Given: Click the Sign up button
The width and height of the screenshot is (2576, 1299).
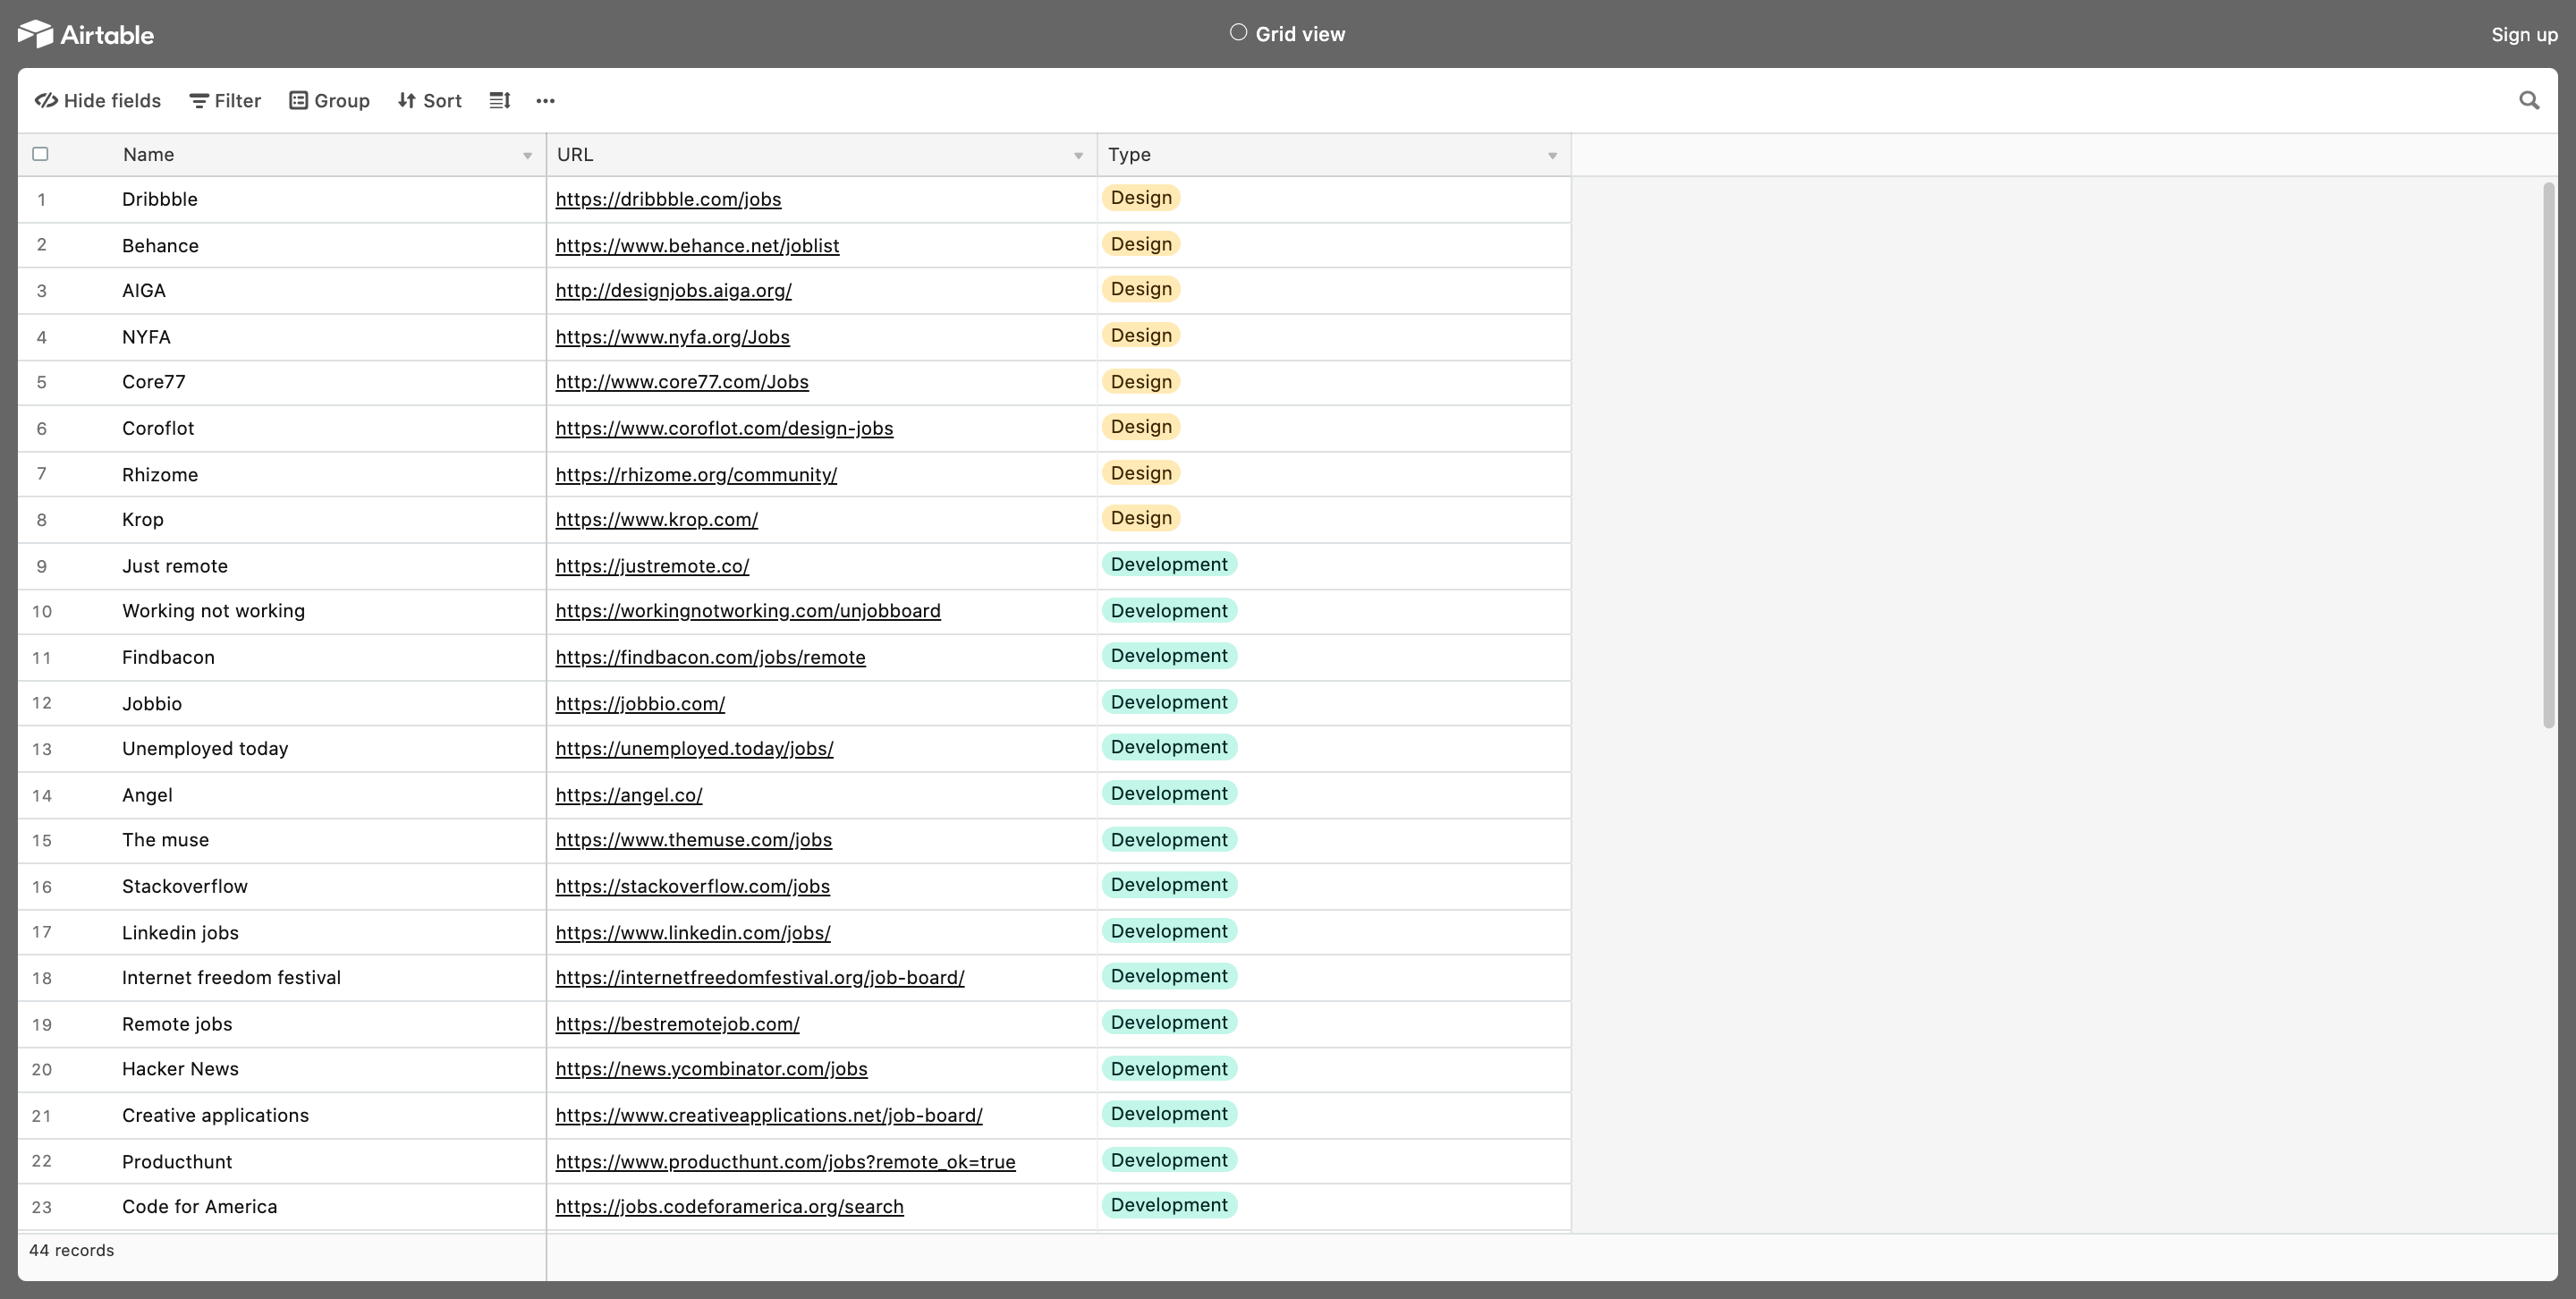Looking at the screenshot, I should click(x=2523, y=35).
